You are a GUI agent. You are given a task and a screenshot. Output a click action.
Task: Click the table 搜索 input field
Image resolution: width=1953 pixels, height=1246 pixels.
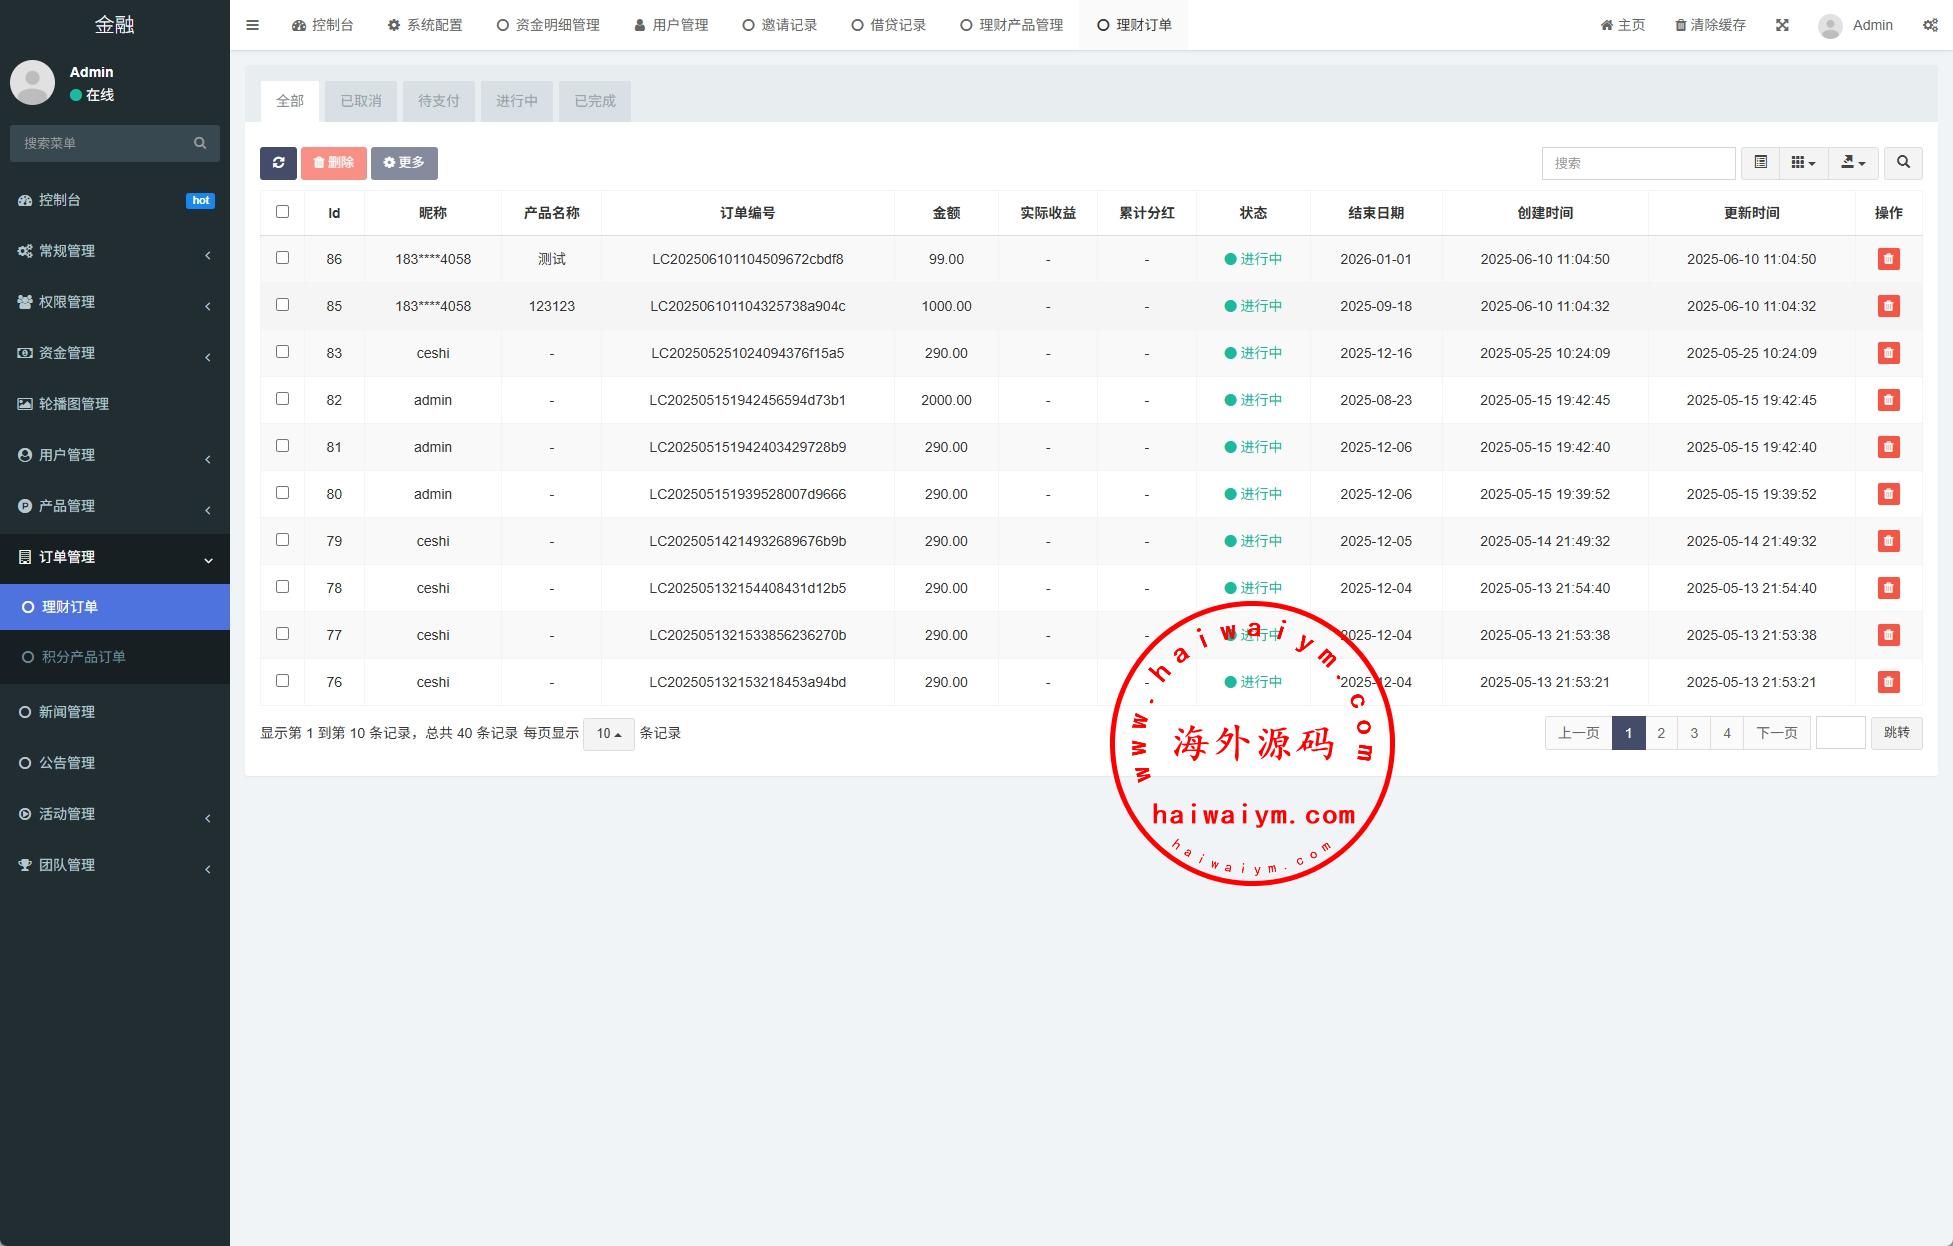pos(1637,163)
